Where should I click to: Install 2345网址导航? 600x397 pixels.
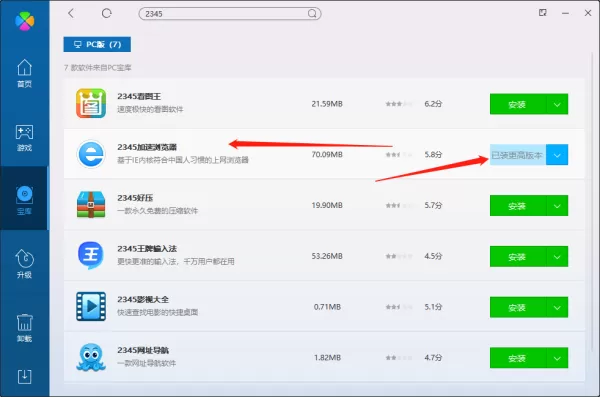click(x=518, y=358)
